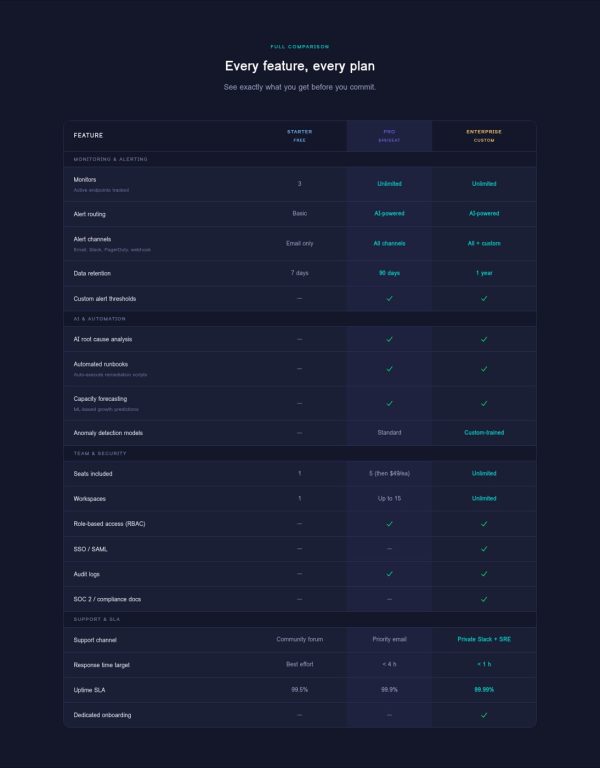Image resolution: width=600 pixels, height=768 pixels.
Task: Click the Capacity forecasting Enterprise checkmark
Action: coord(484,404)
